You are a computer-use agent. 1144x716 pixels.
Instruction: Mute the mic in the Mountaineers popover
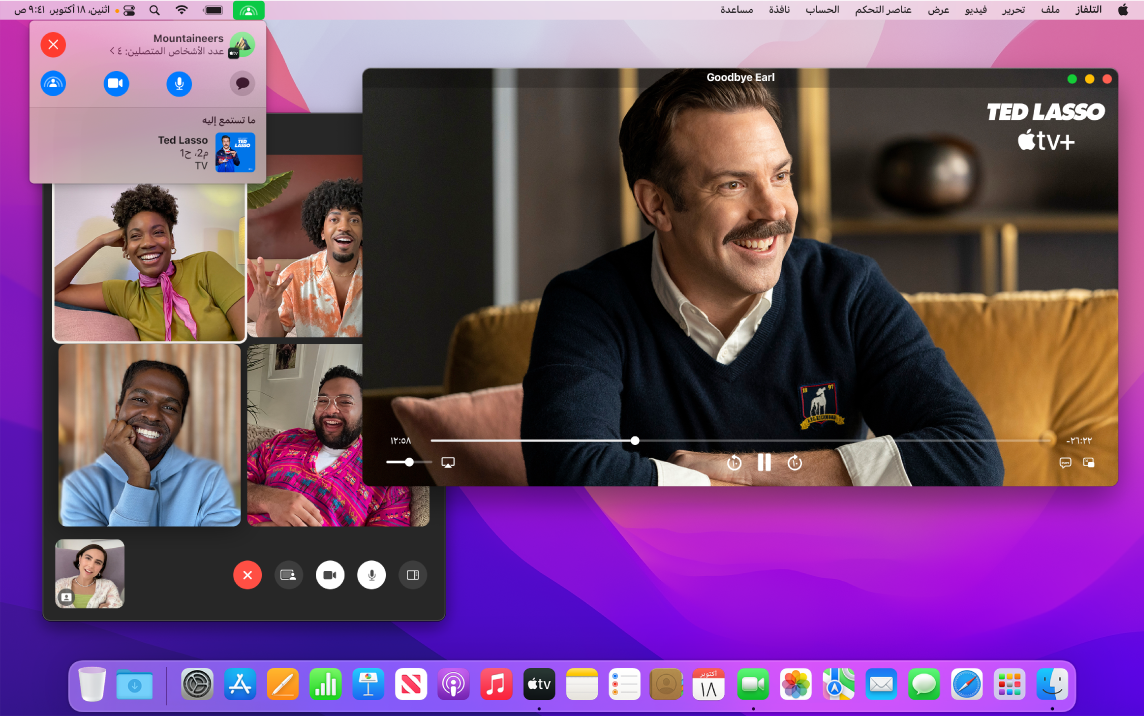coord(179,83)
